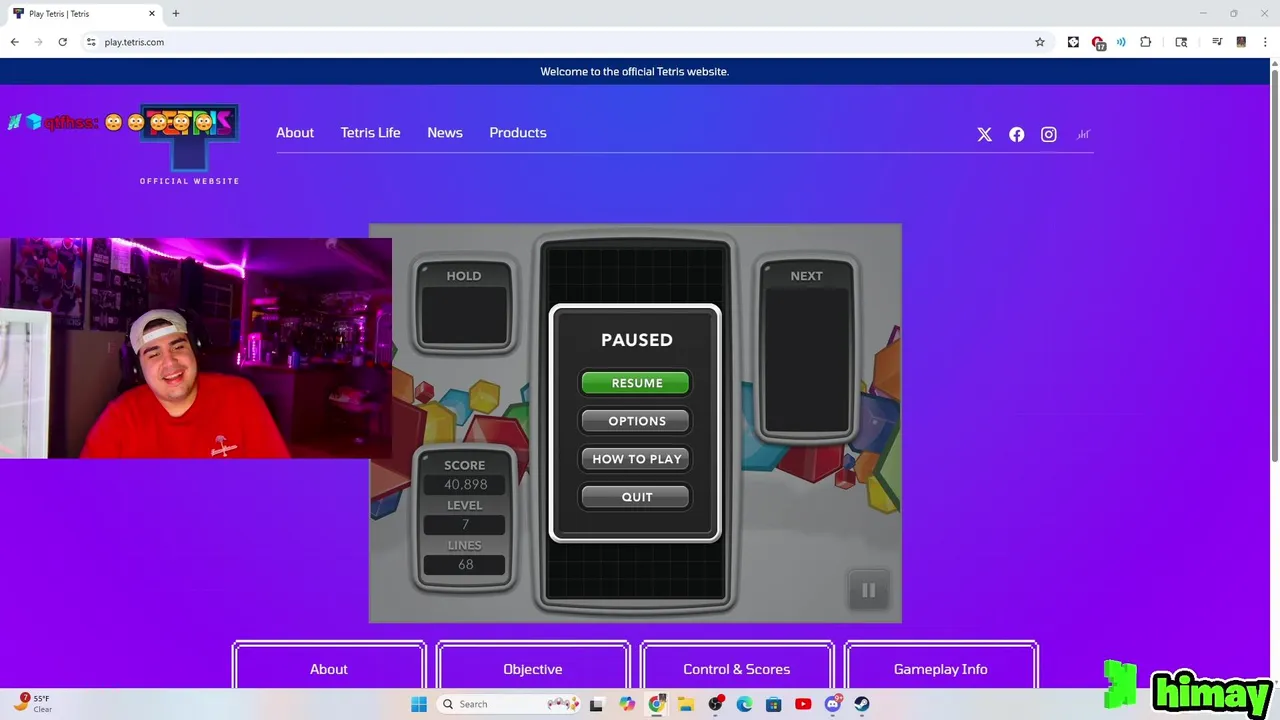Screen dimensions: 1280x720
Task: Open the Facebook social icon
Action: (1016, 134)
